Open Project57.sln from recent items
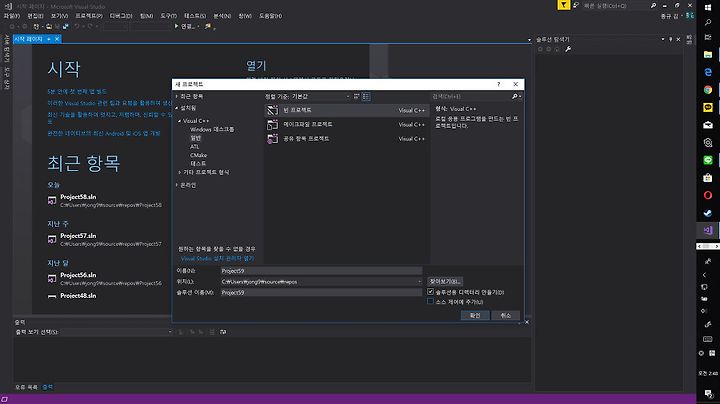Image resolution: width=720 pixels, height=404 pixels. point(78,236)
